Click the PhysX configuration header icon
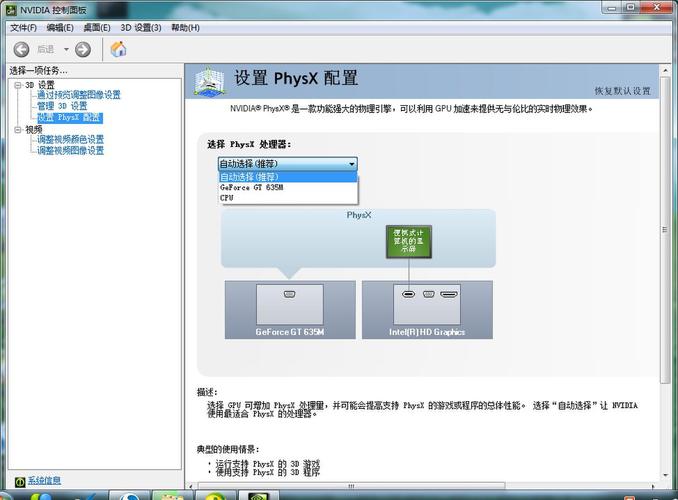The image size is (678, 500). 208,82
